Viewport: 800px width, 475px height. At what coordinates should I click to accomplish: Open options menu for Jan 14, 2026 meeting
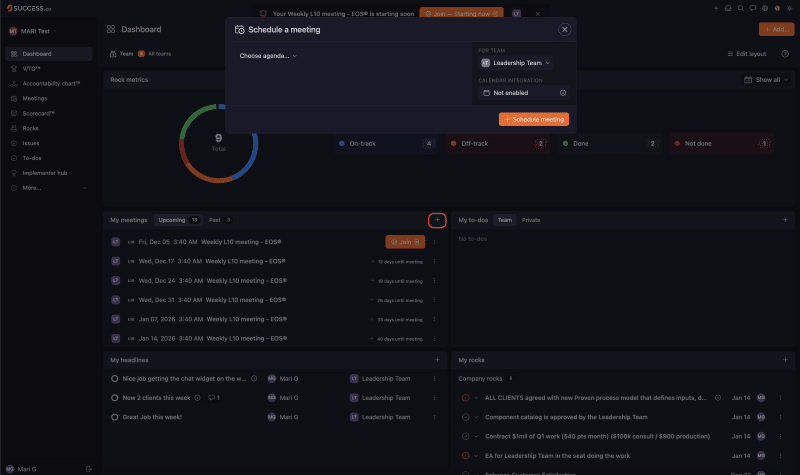pos(434,338)
